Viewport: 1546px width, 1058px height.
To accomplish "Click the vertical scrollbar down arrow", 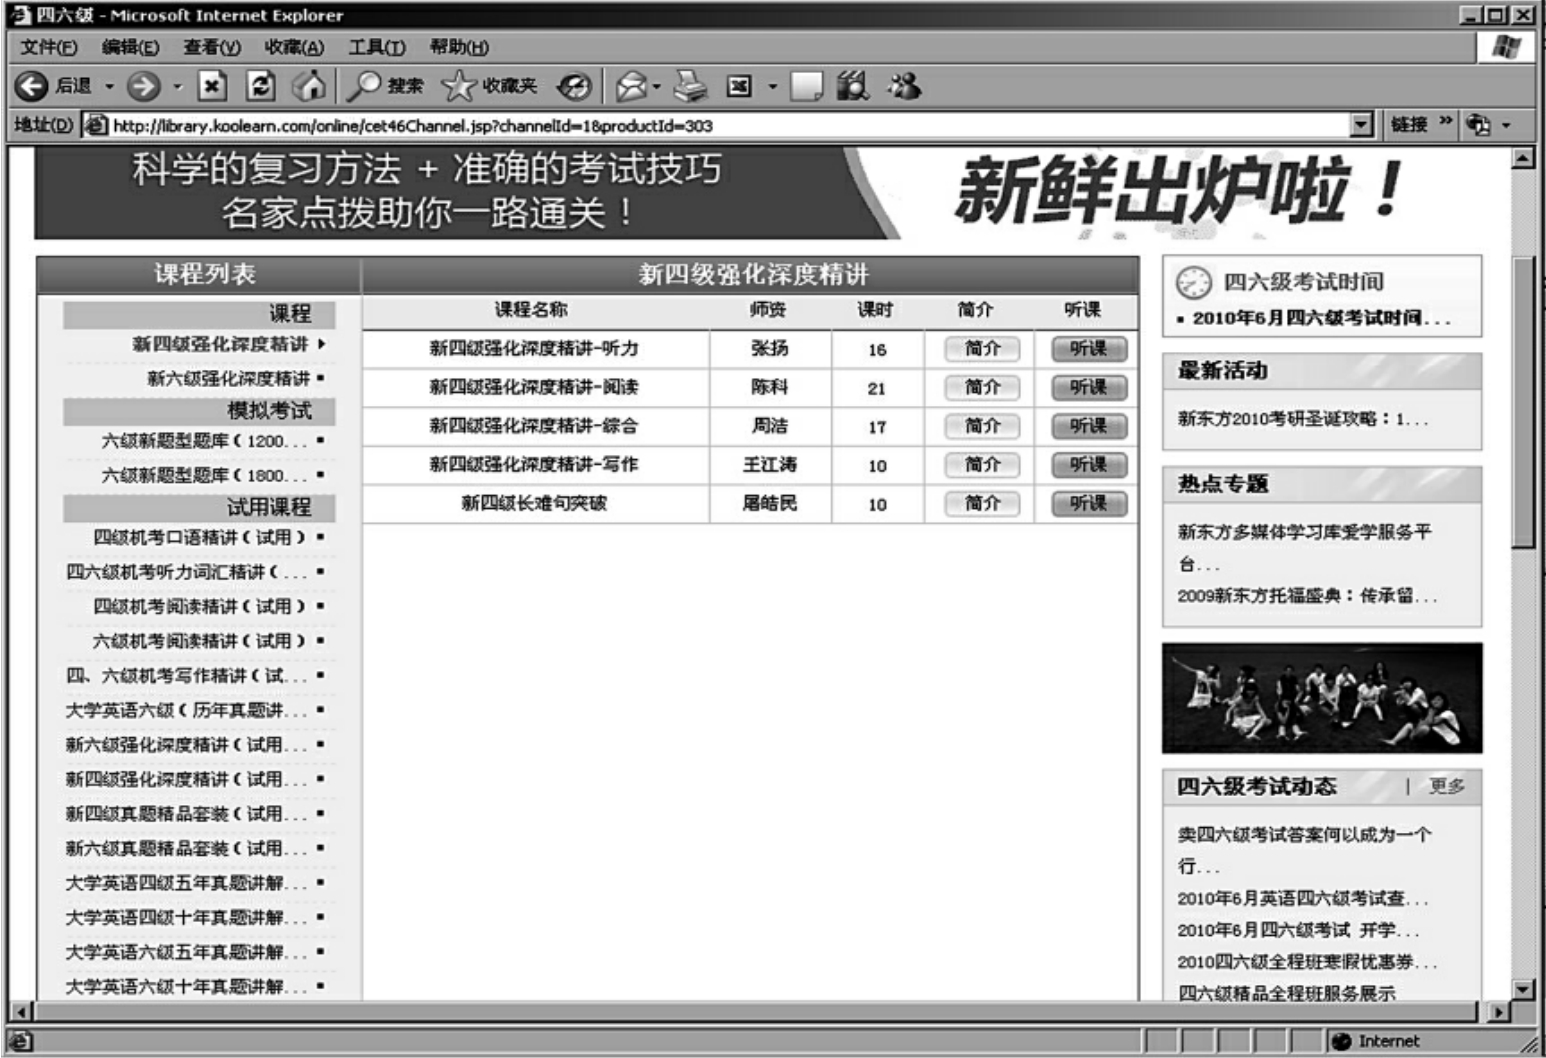I will click(x=1523, y=990).
